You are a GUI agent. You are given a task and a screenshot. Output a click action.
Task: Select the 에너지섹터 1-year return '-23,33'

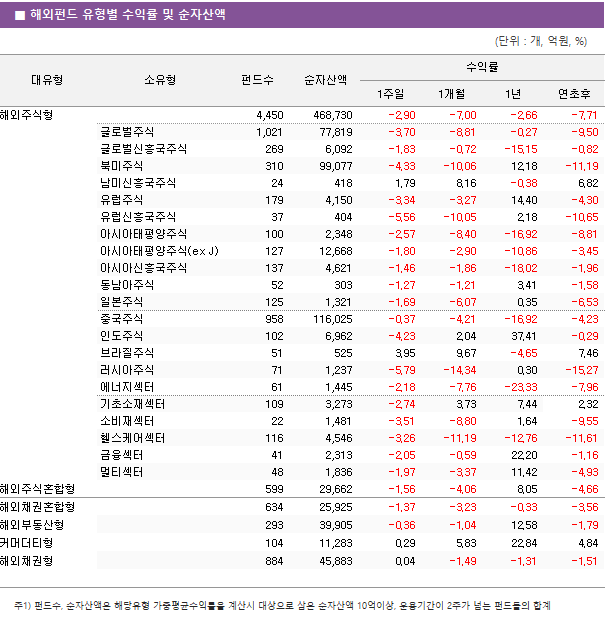pyautogui.click(x=521, y=387)
